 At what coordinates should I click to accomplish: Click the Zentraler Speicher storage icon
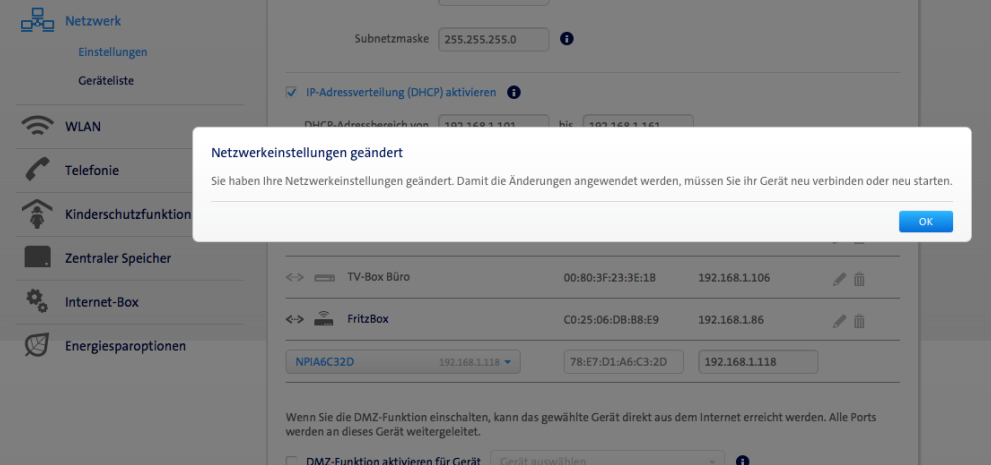[x=38, y=258]
